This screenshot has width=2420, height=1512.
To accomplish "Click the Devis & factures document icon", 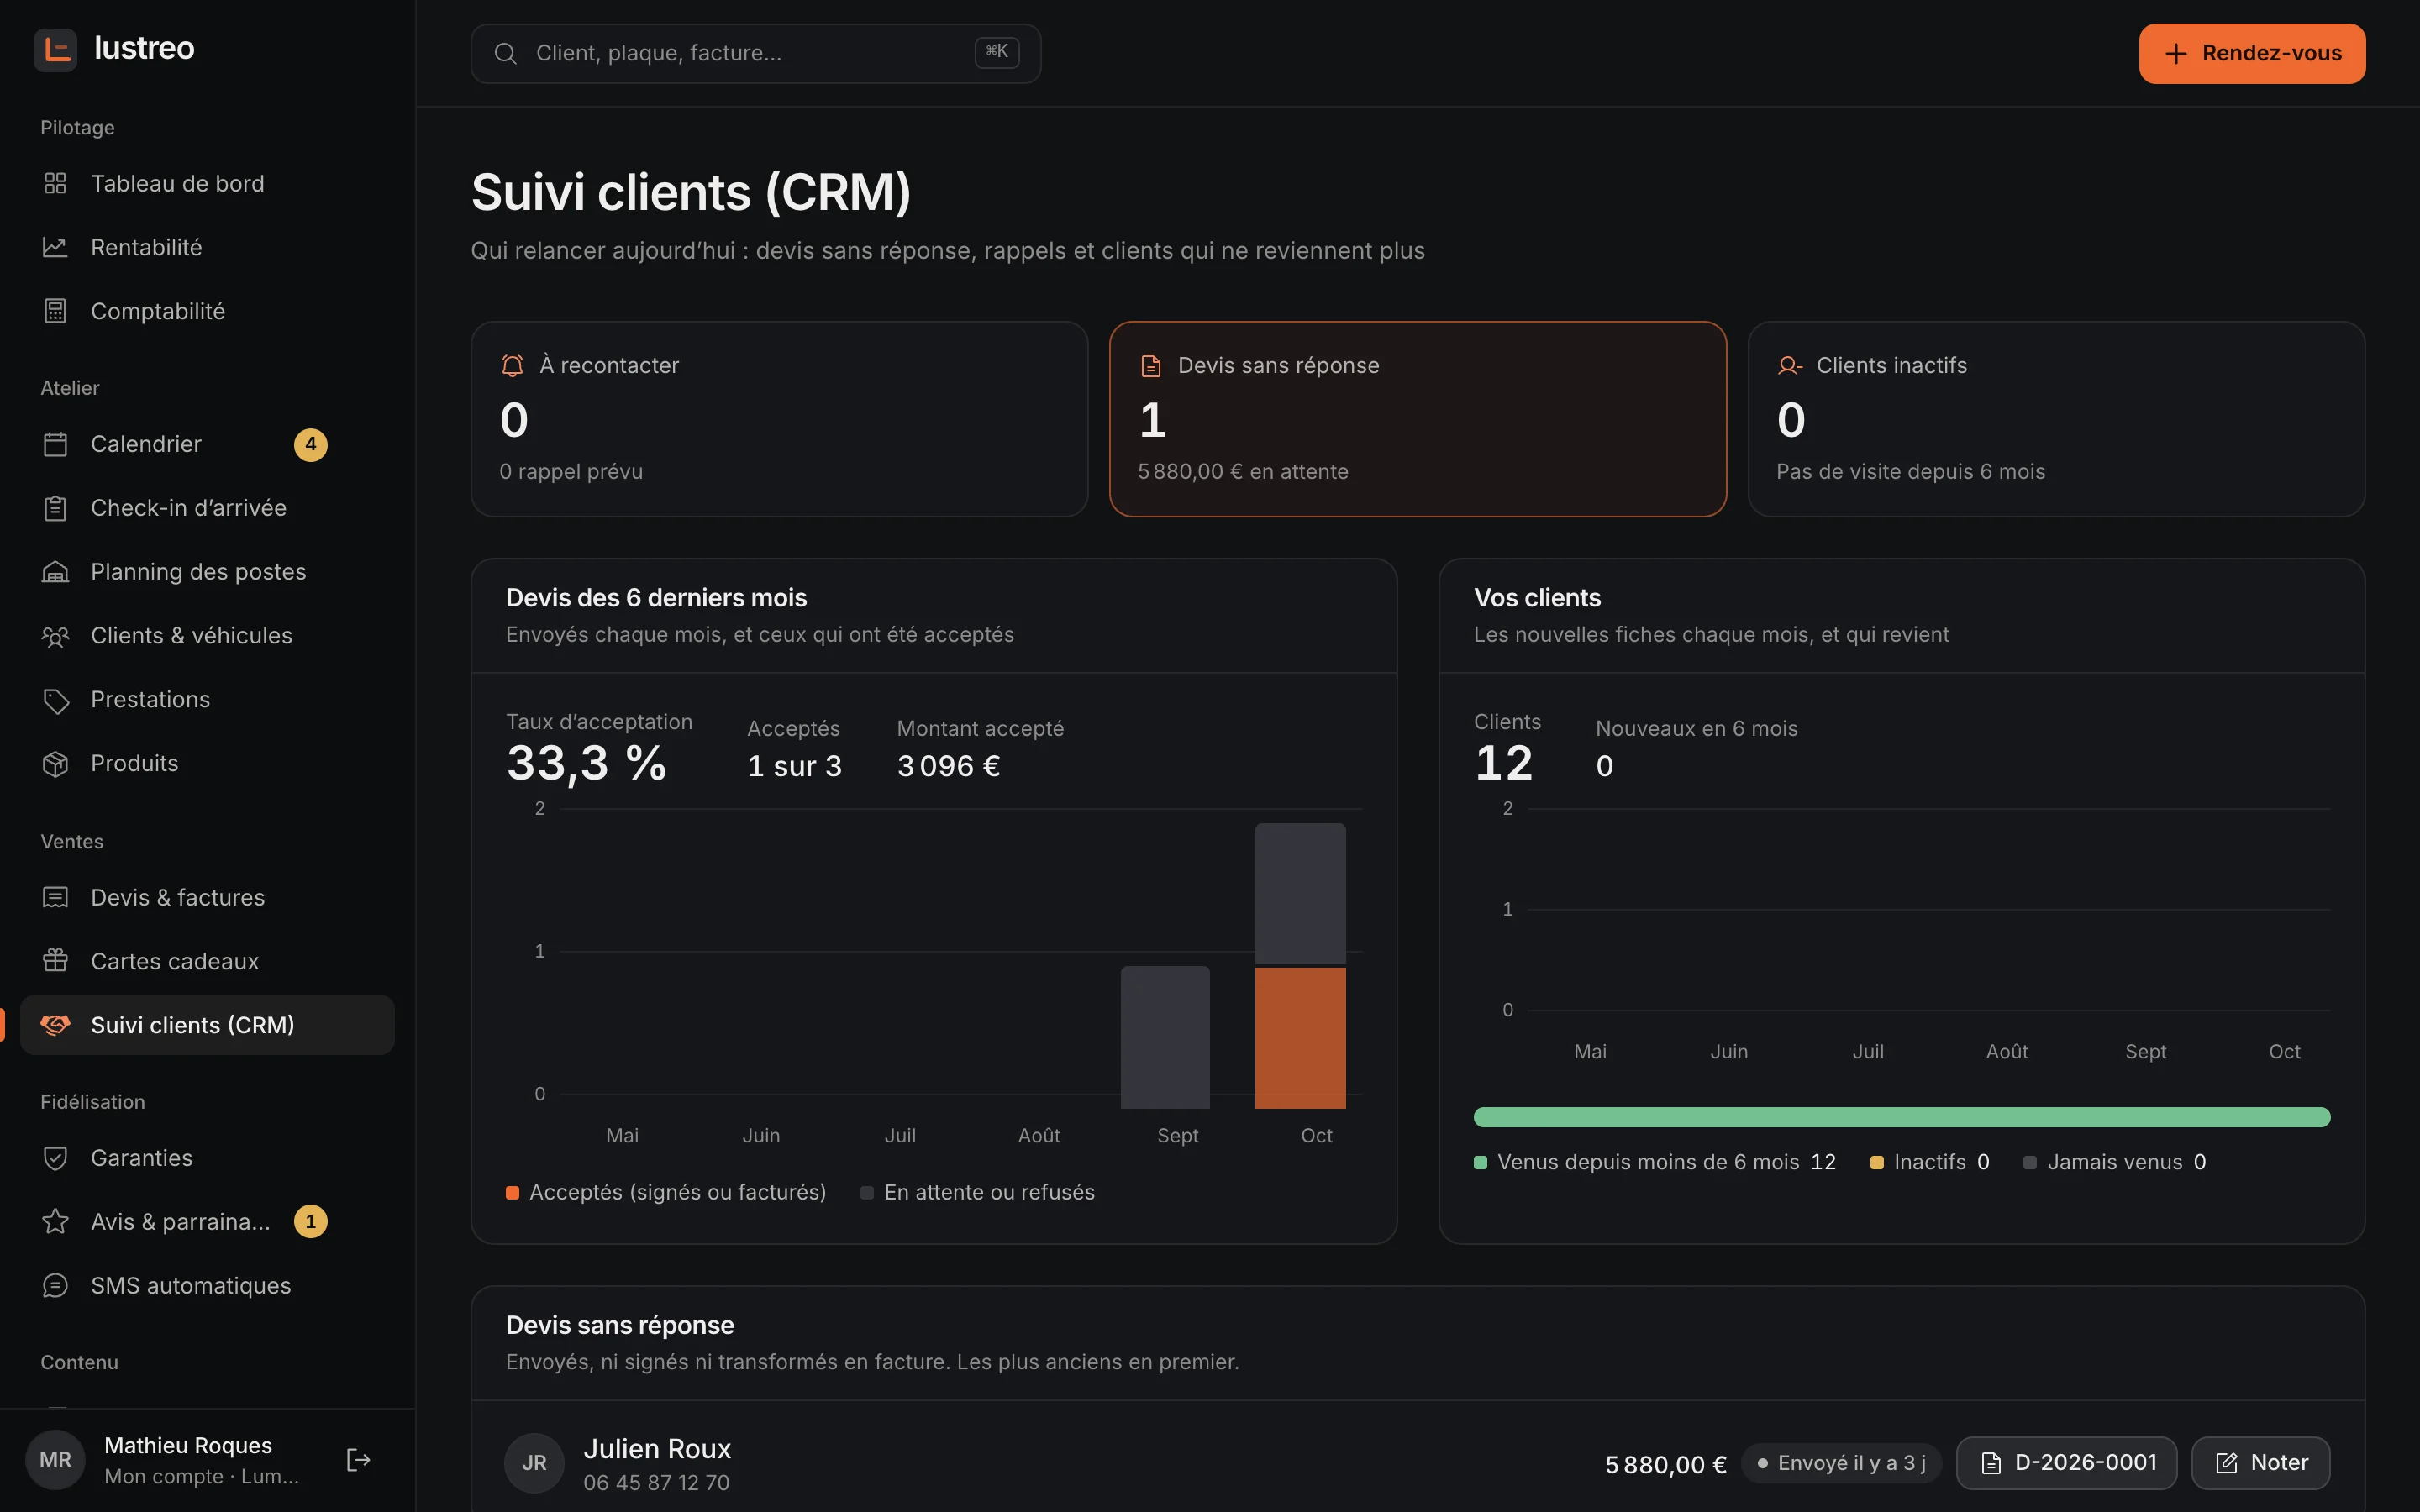I will 55,897.
